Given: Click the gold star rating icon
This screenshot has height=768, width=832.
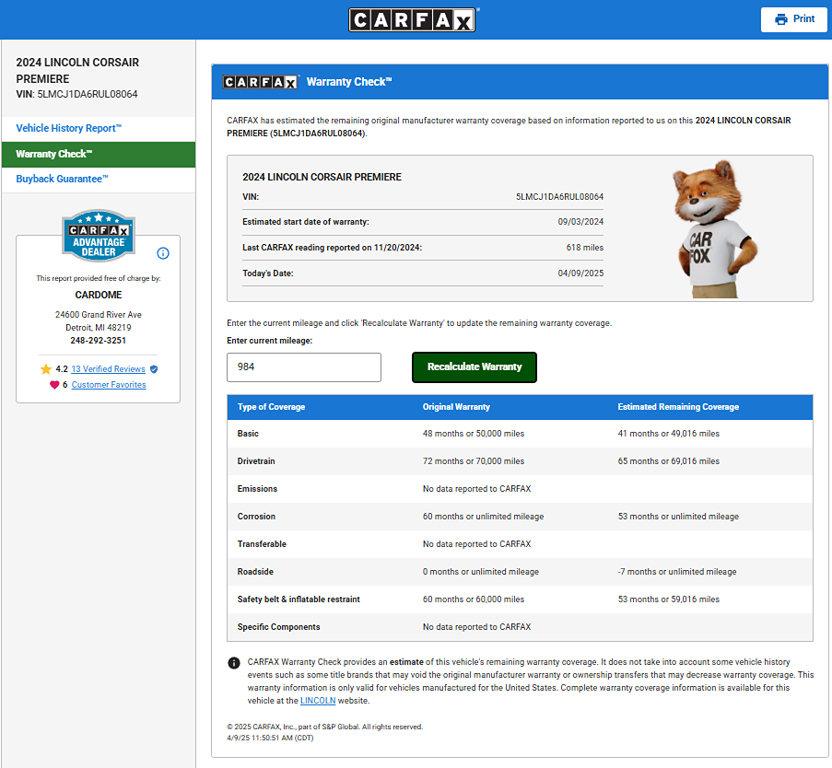Looking at the screenshot, I should [45, 369].
